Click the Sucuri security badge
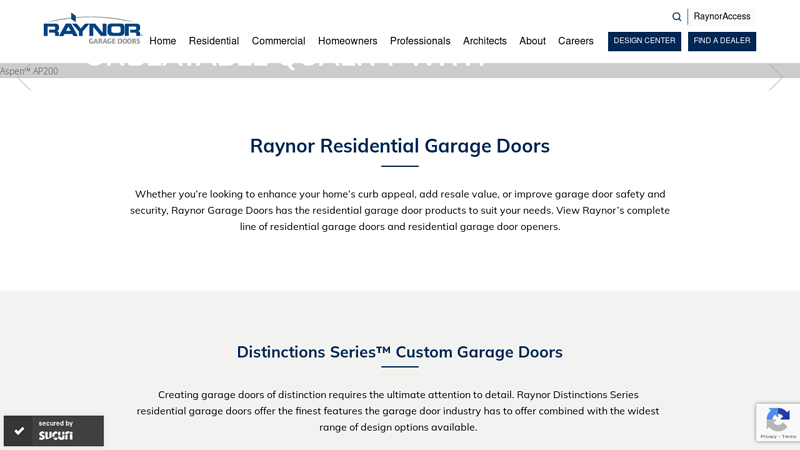The width and height of the screenshot is (800, 450). [x=54, y=431]
